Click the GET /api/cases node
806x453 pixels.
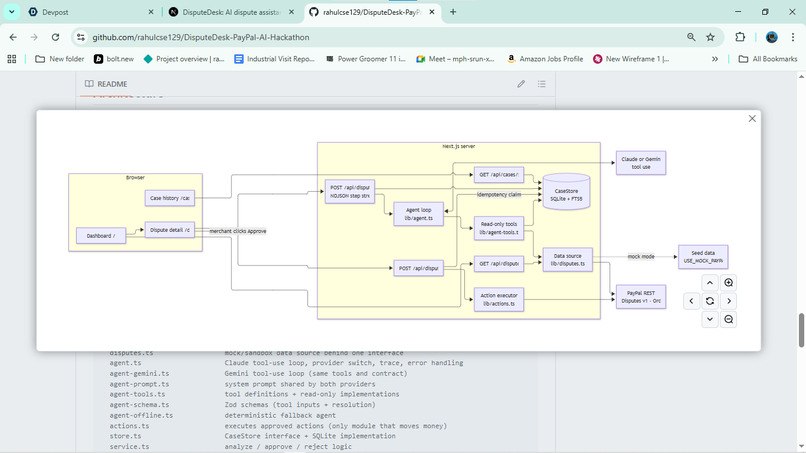(x=499, y=175)
